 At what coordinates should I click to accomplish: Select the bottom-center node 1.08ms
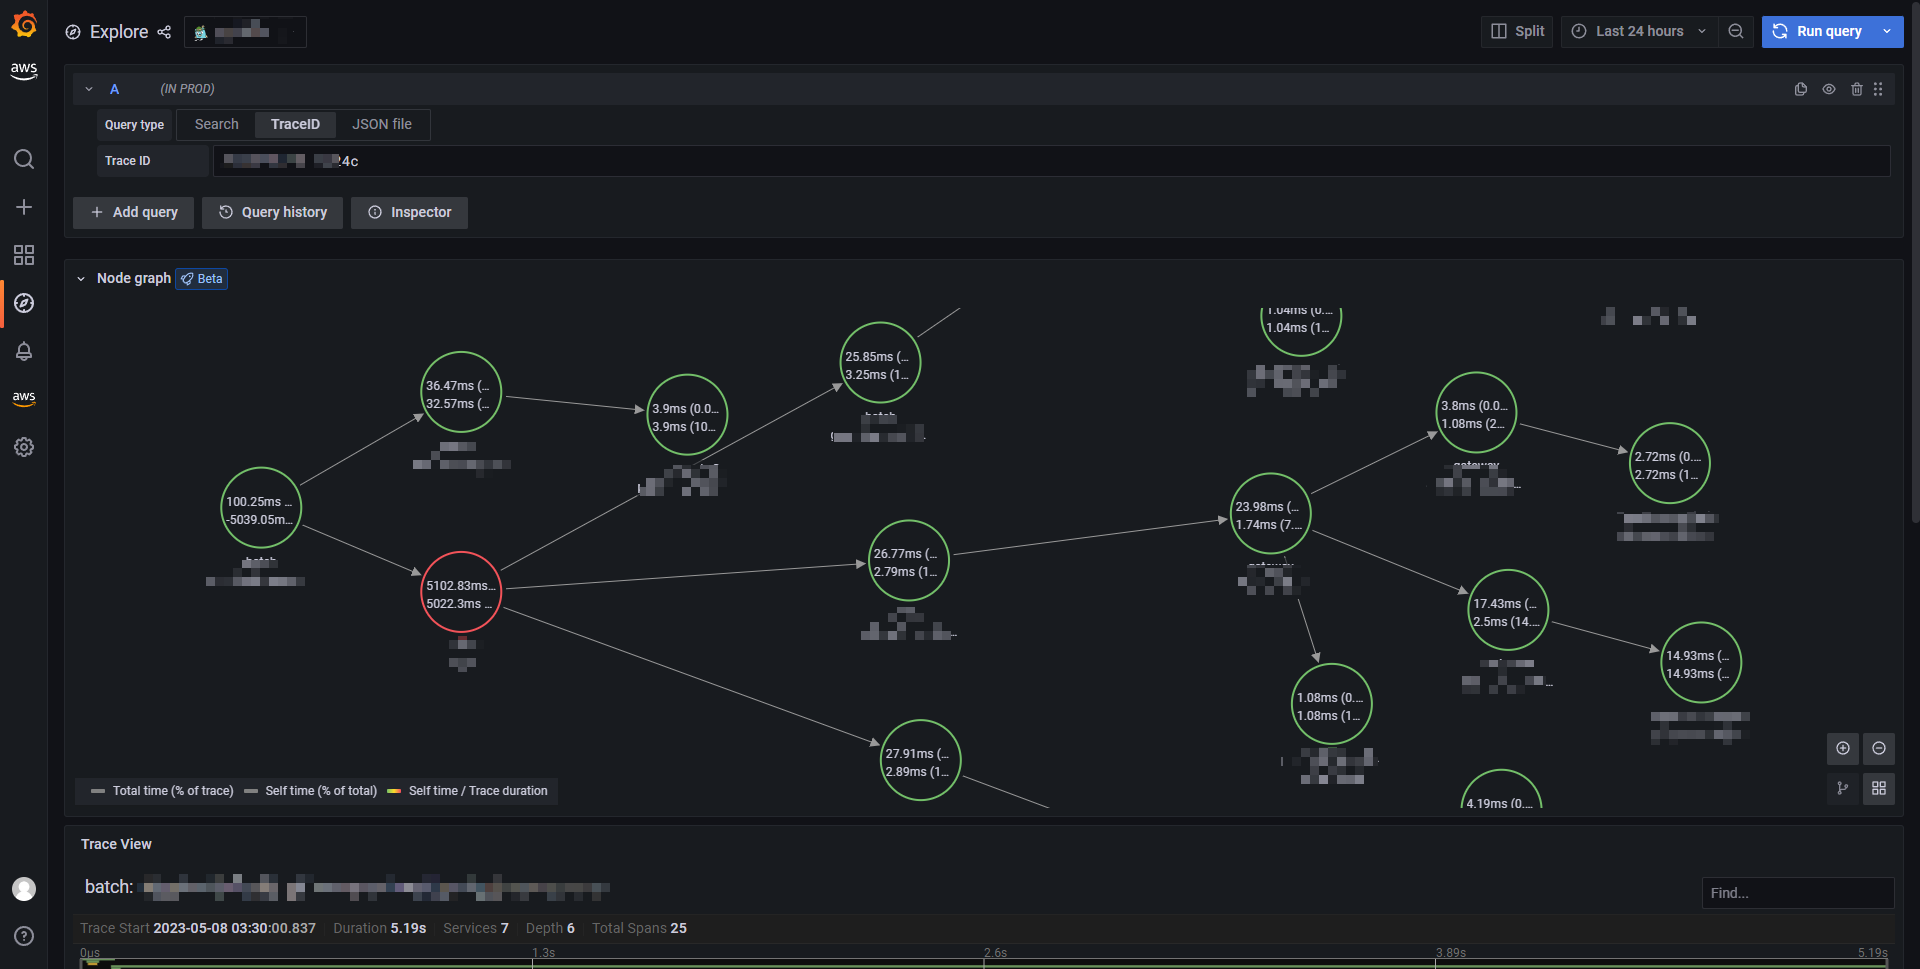(x=1331, y=704)
